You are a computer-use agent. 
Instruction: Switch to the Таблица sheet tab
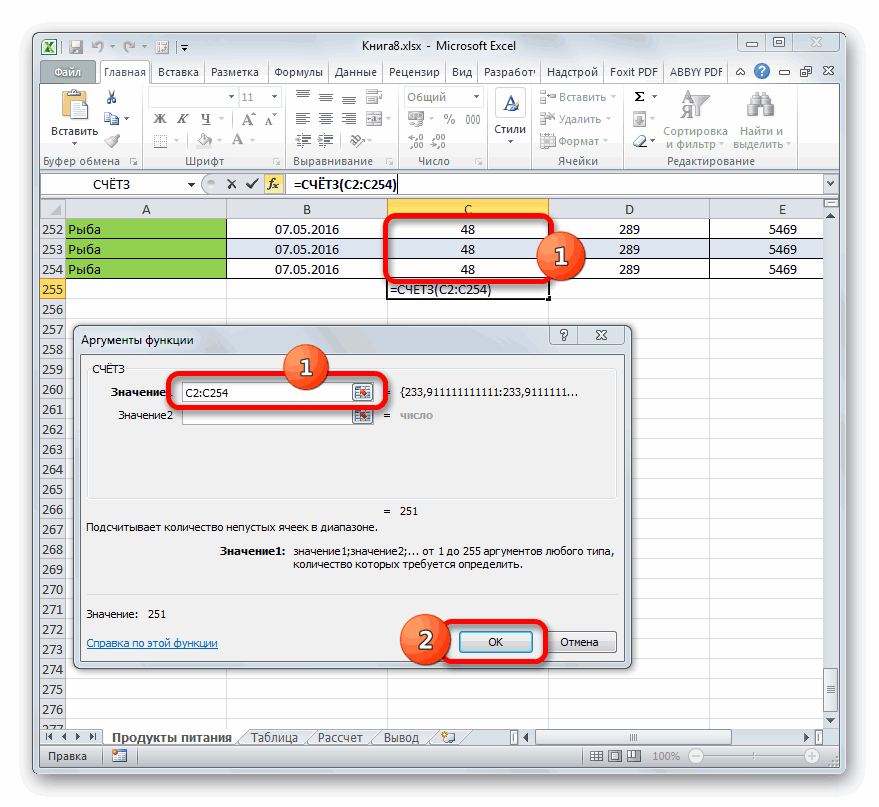[x=274, y=738]
